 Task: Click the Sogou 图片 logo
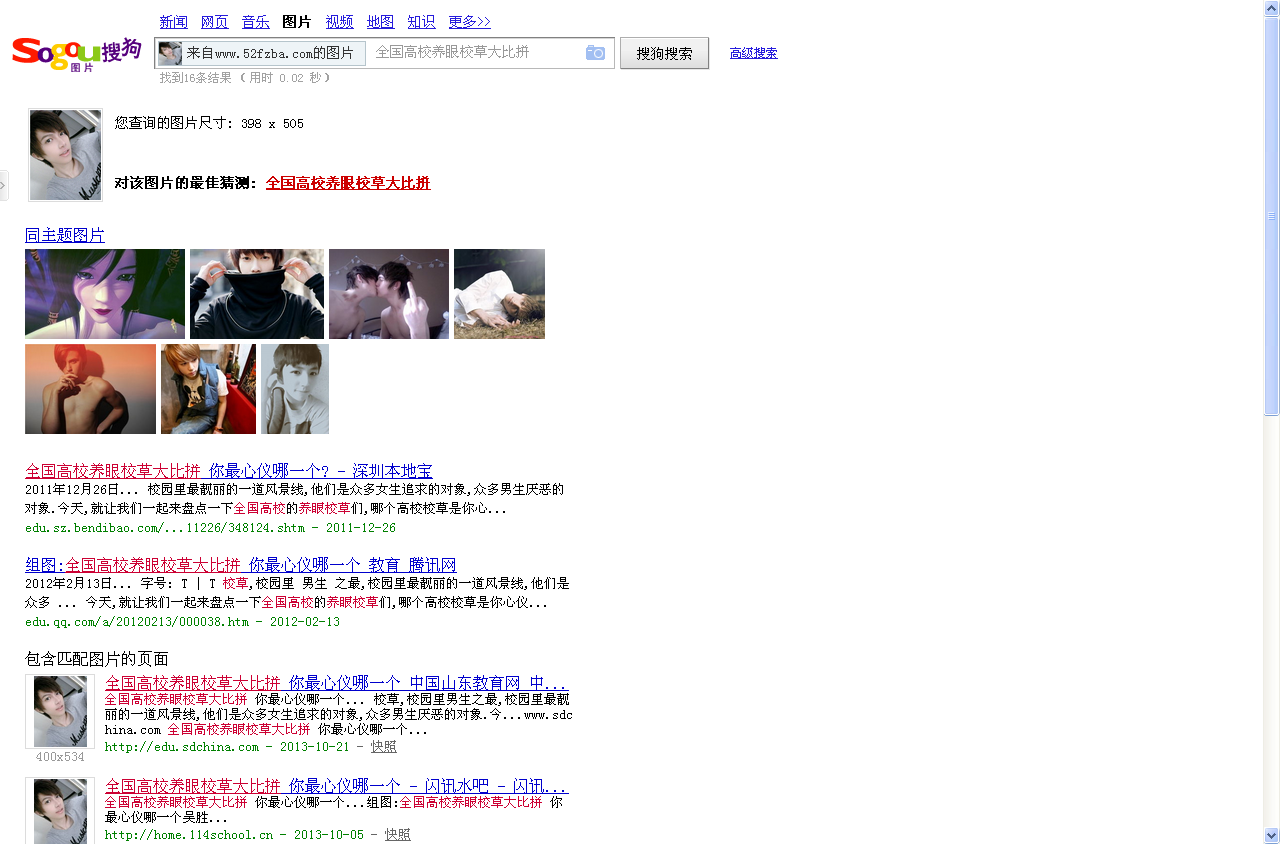click(x=76, y=53)
